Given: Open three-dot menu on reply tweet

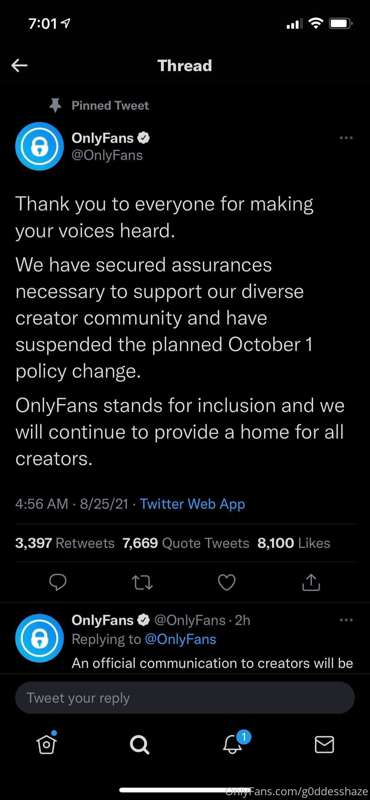Looking at the screenshot, I should (346, 620).
